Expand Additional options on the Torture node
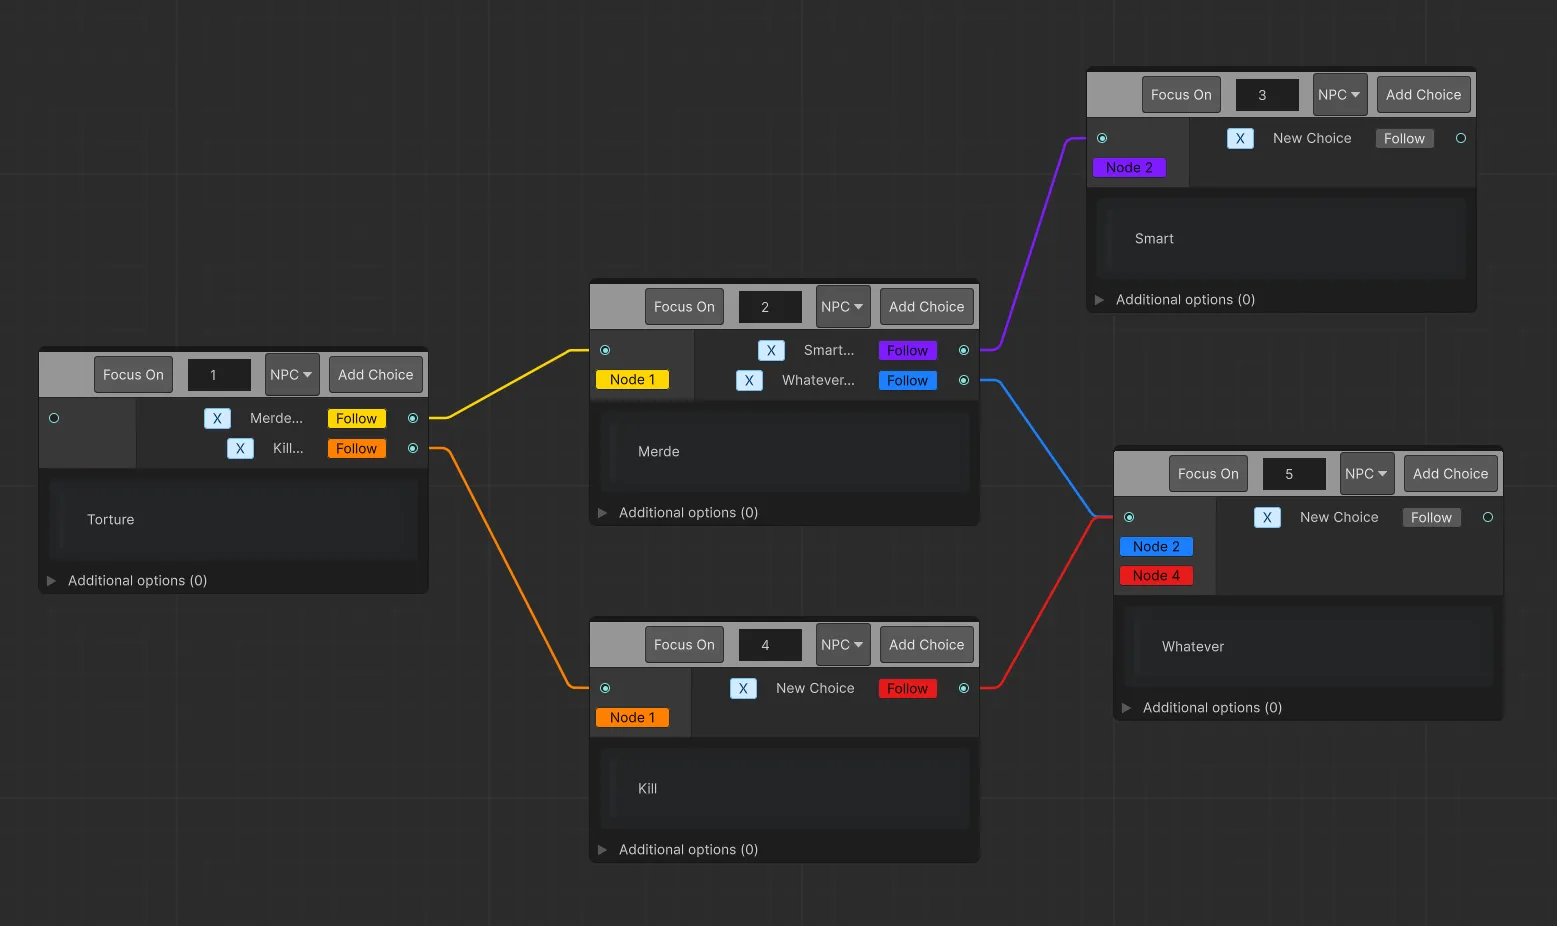The image size is (1557, 926). 51,580
